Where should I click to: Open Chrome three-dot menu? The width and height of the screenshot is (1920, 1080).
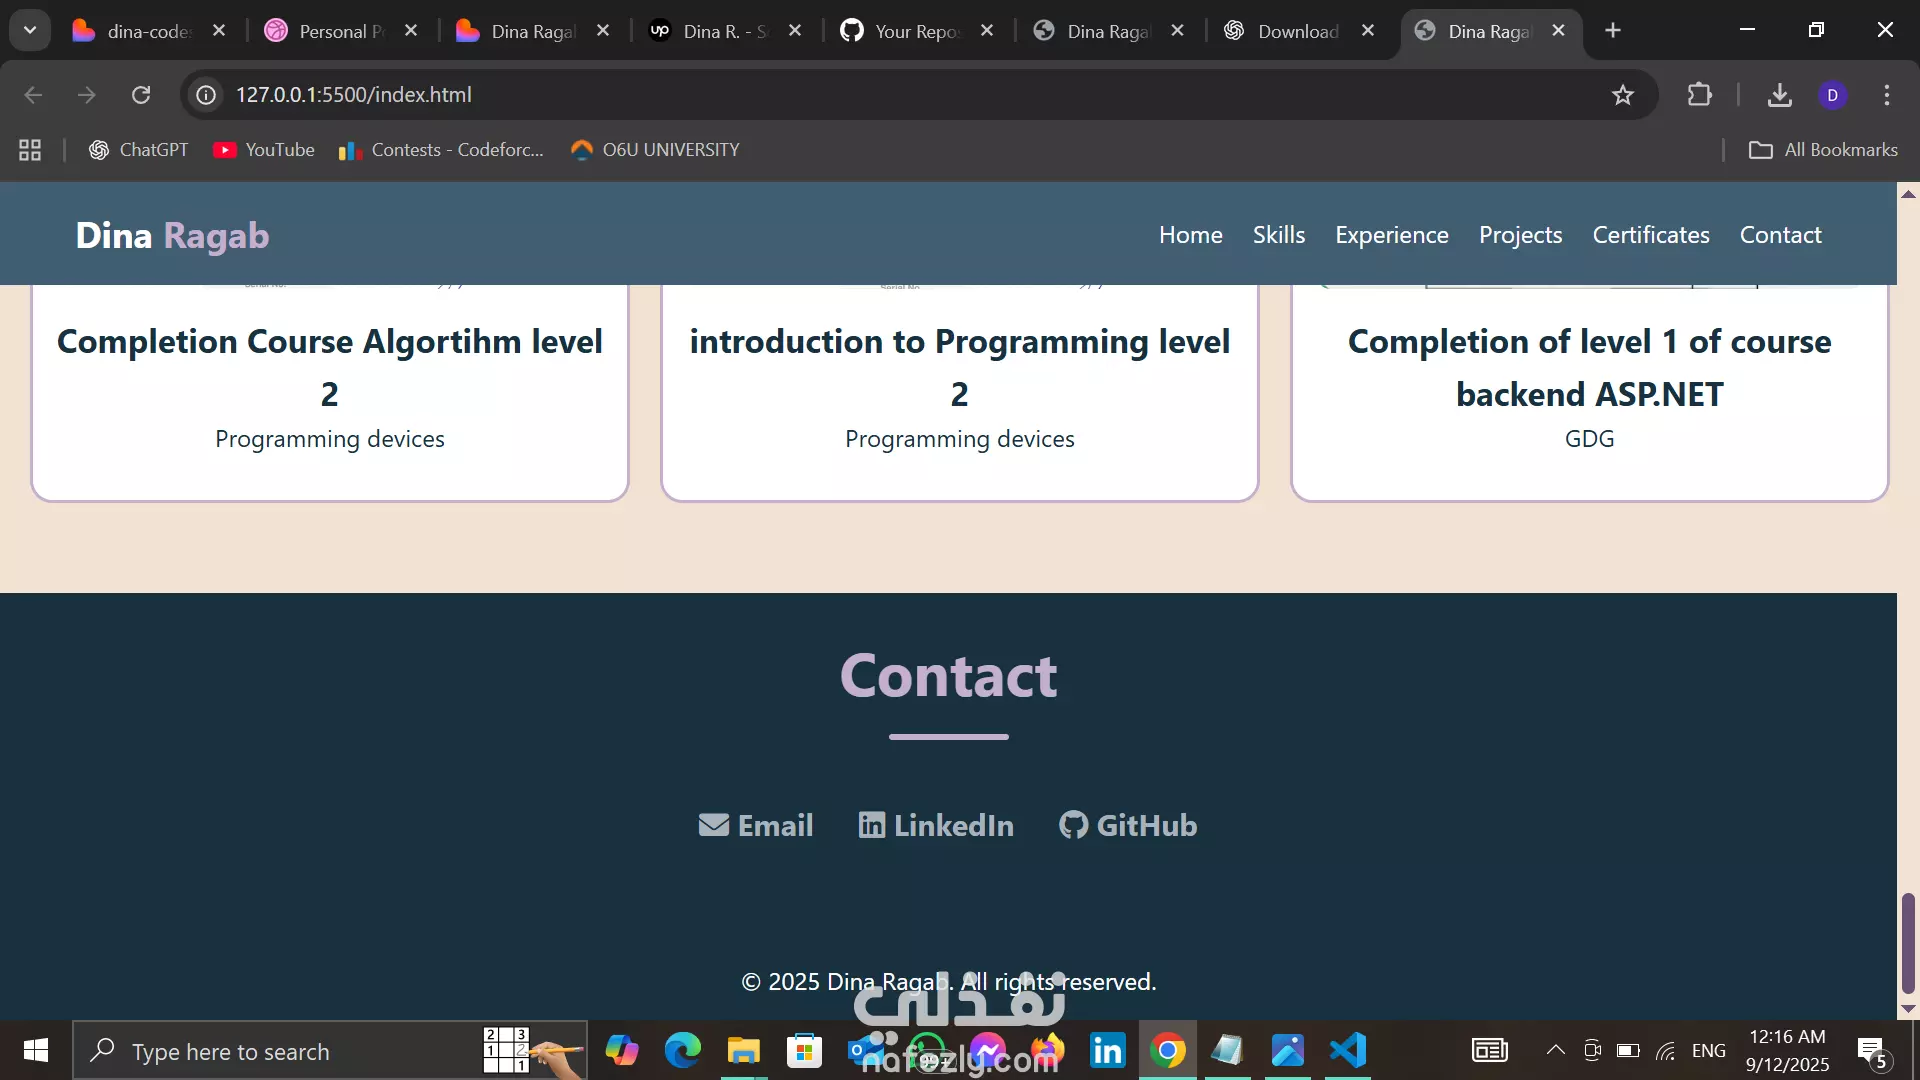[1886, 95]
